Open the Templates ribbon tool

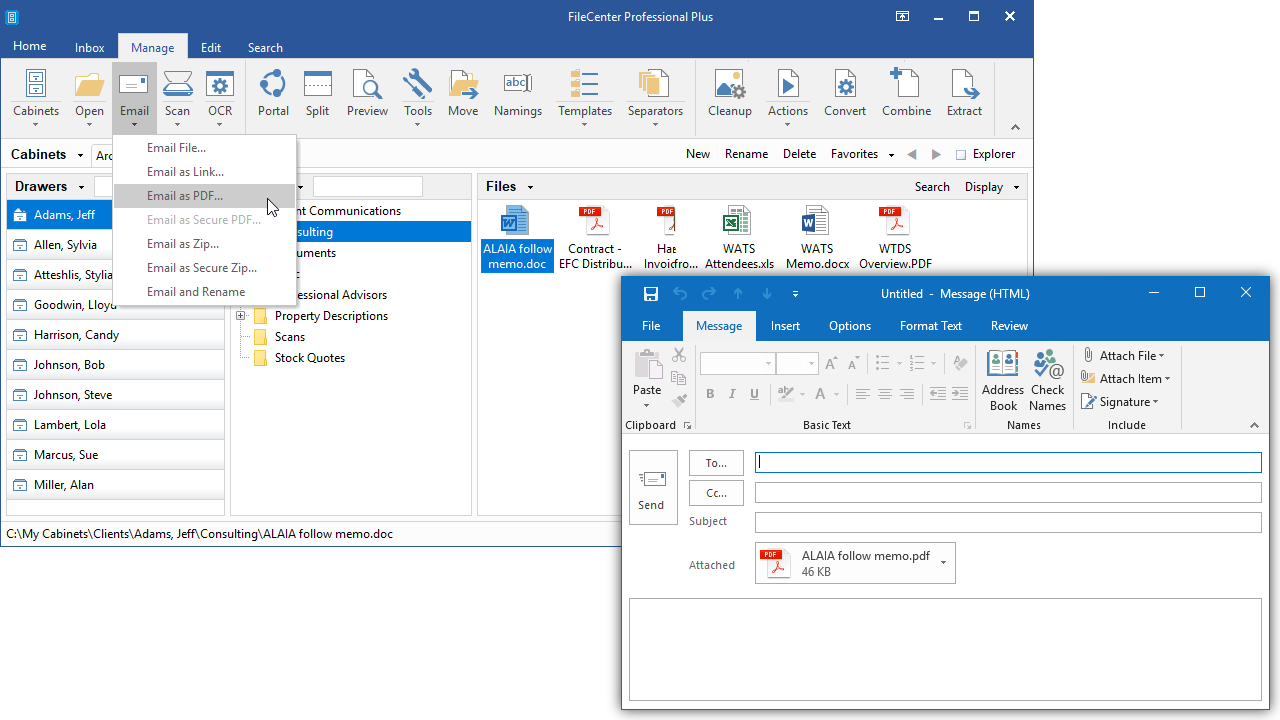click(x=585, y=95)
